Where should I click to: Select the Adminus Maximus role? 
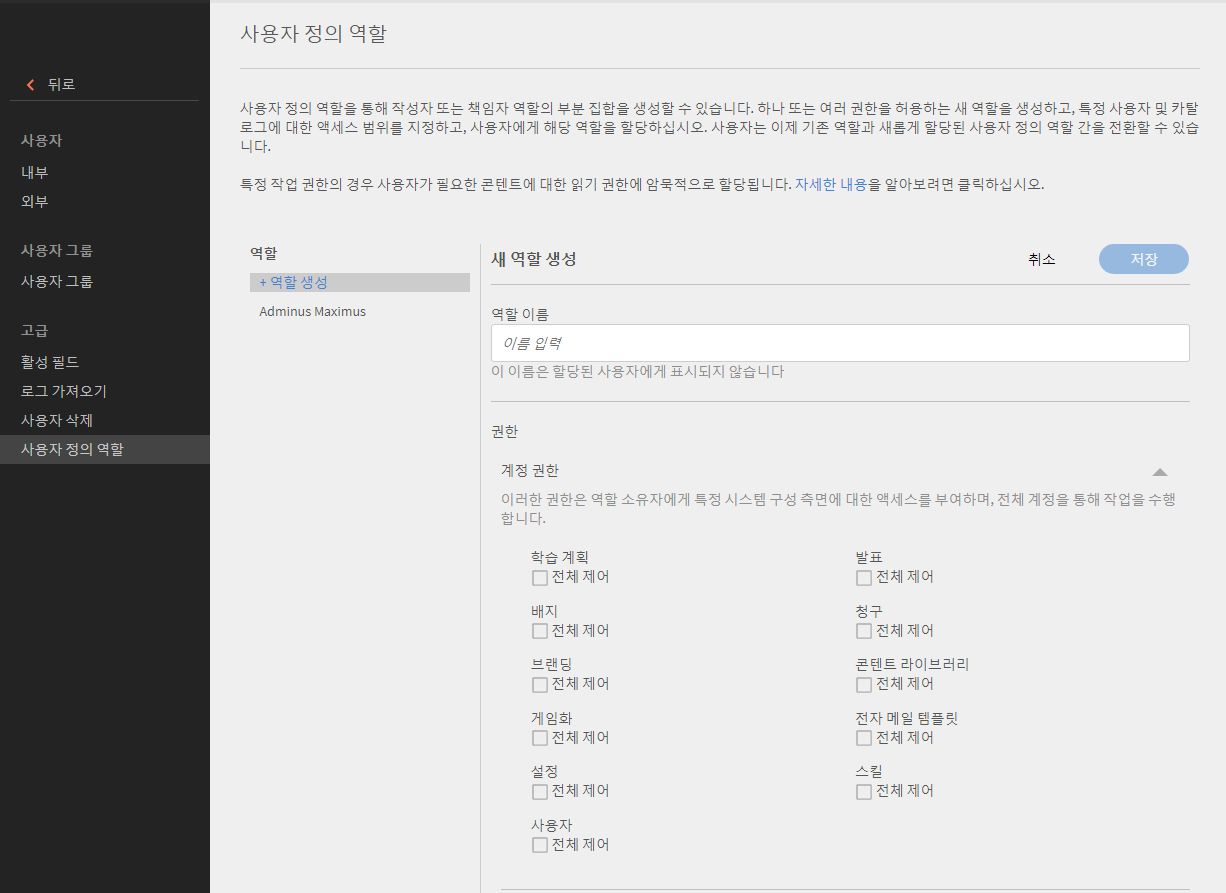pyautogui.click(x=312, y=312)
